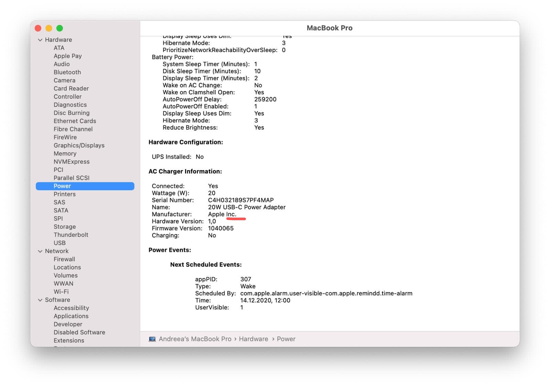Open USB hardware entry
Image resolution: width=550 pixels, height=387 pixels.
coord(60,243)
